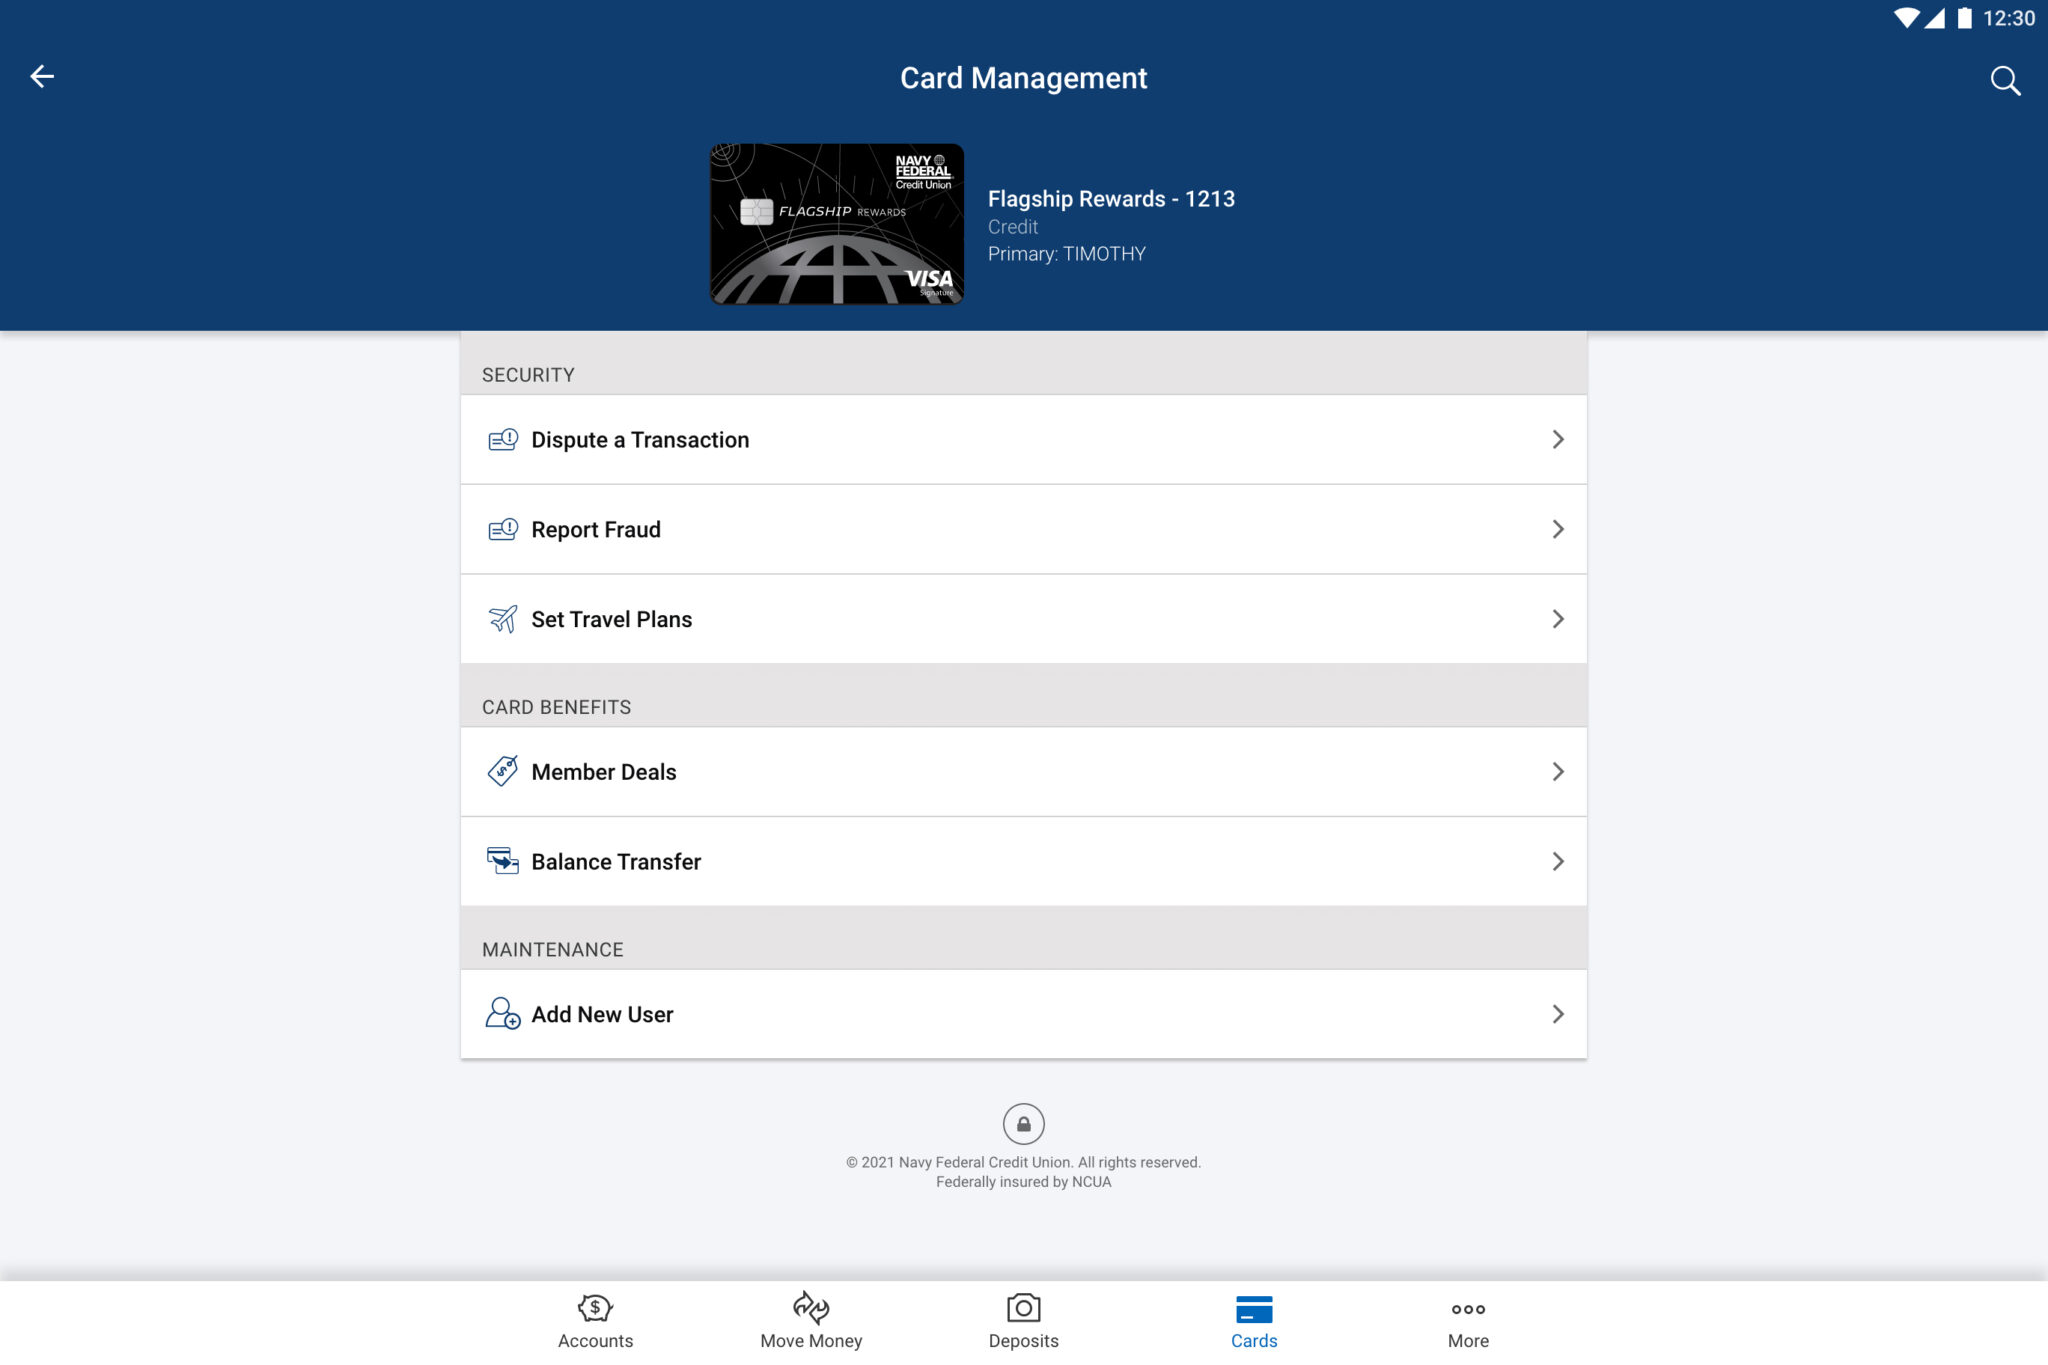Viewport: 2048px width, 1365px height.
Task: Open search in Card Management
Action: pyautogui.click(x=2005, y=80)
